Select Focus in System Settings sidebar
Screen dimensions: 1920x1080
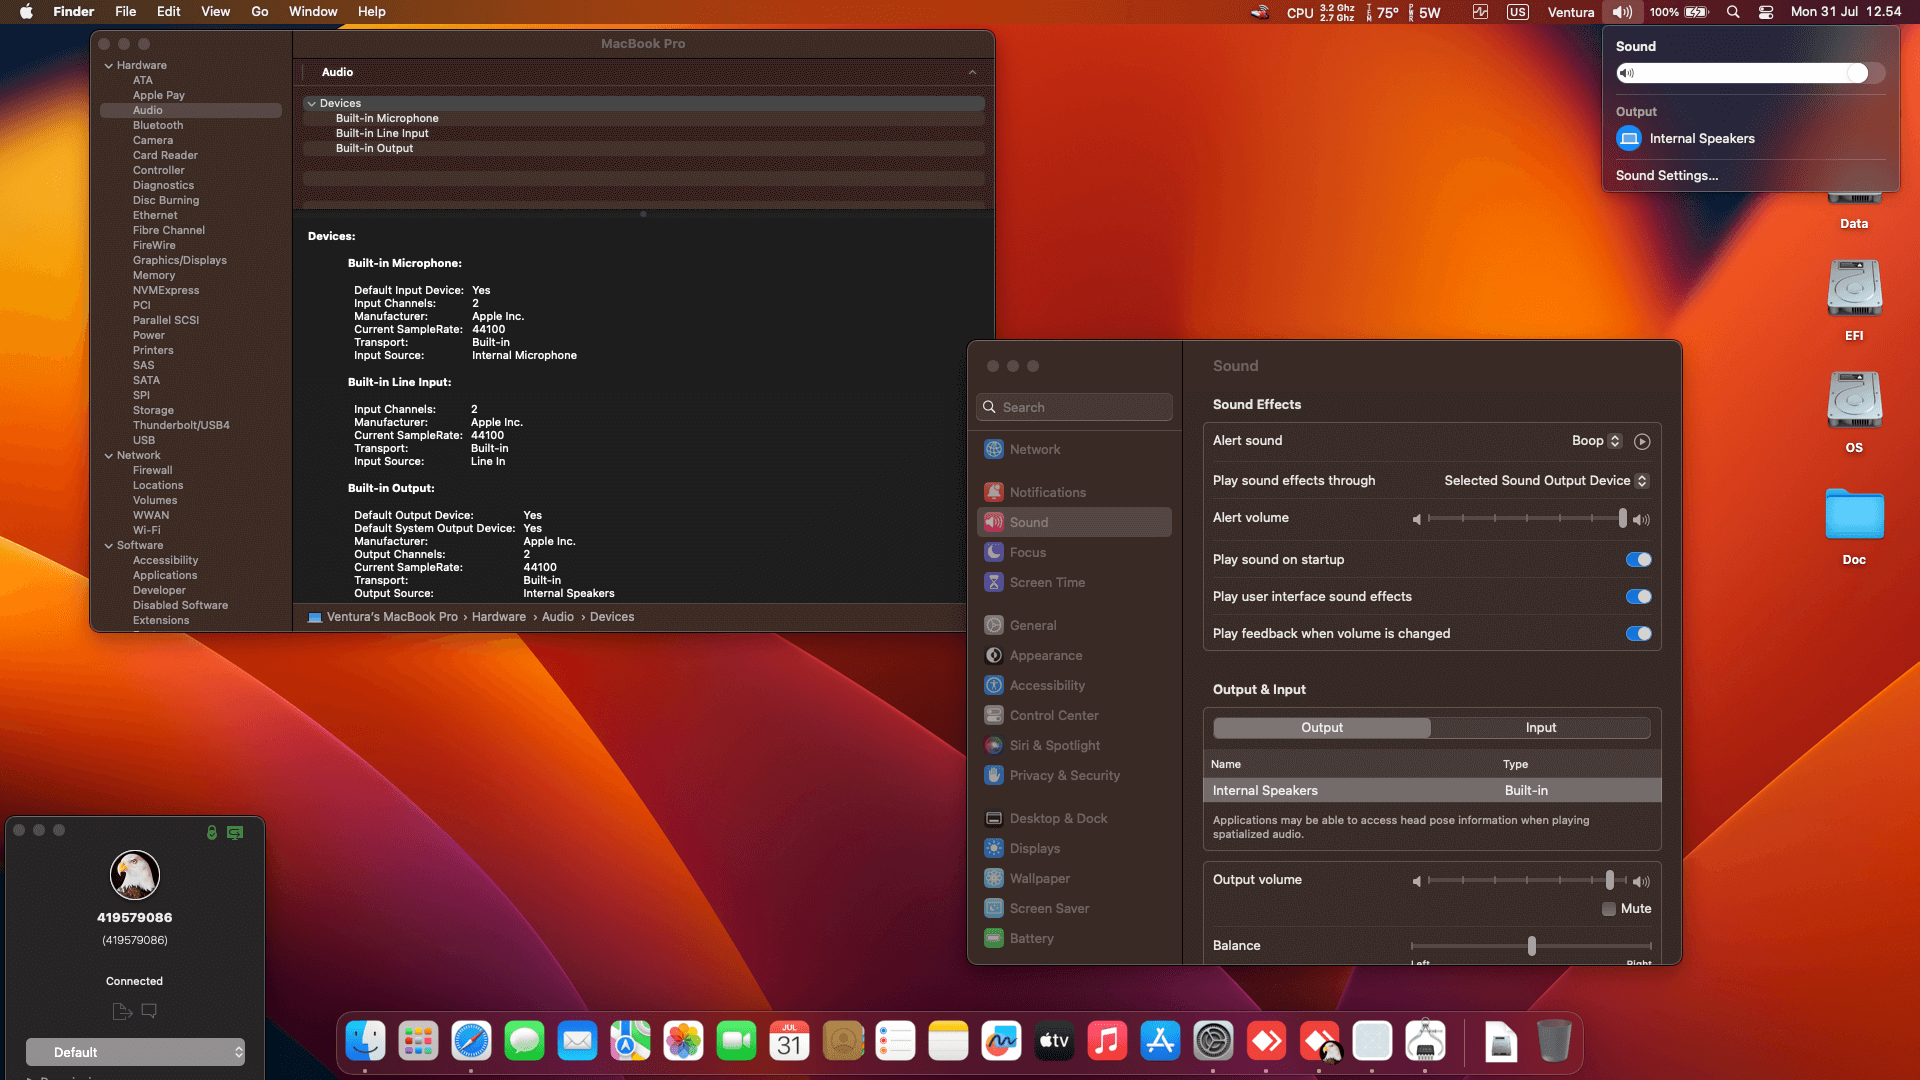(x=1074, y=552)
